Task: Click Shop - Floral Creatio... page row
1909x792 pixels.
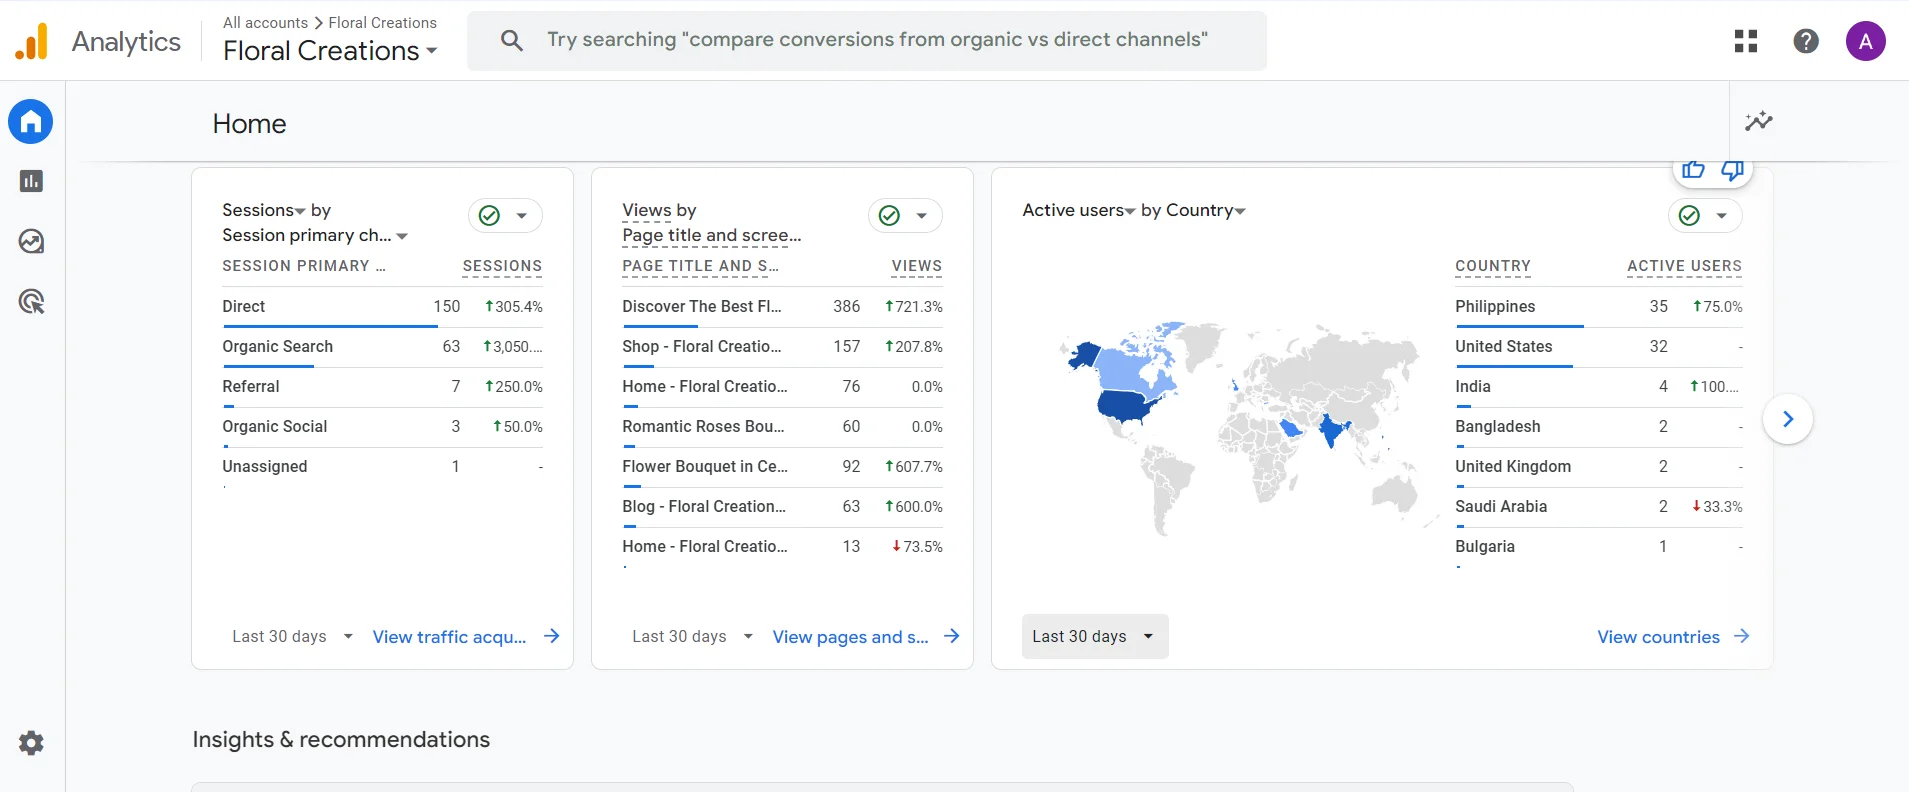Action: (x=782, y=347)
